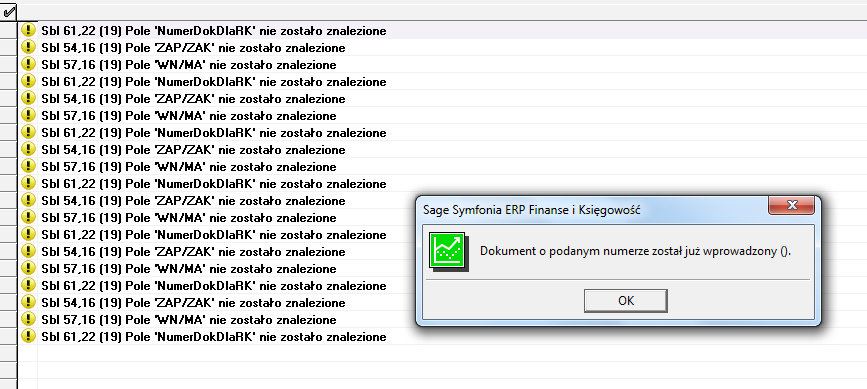Click the warning icon of the last 'ZAP/ZAK' row
867x389 pixels.
[x=28, y=302]
